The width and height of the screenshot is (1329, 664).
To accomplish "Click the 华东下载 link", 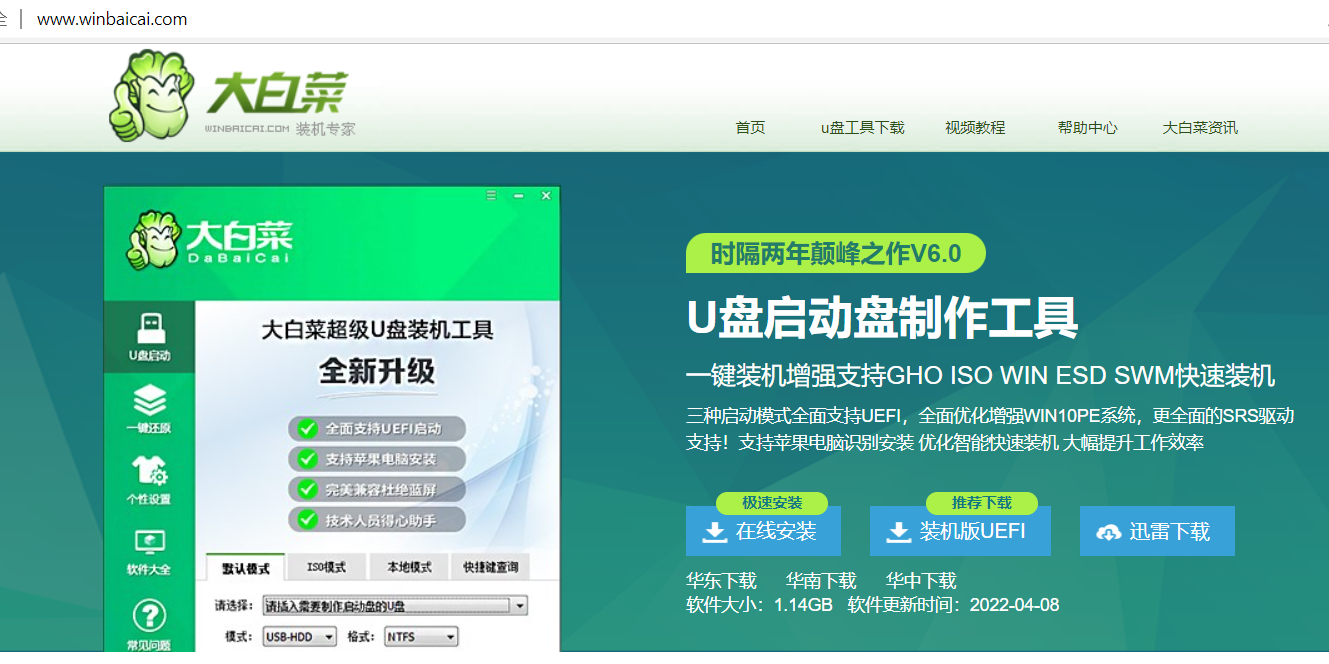I will [x=721, y=581].
